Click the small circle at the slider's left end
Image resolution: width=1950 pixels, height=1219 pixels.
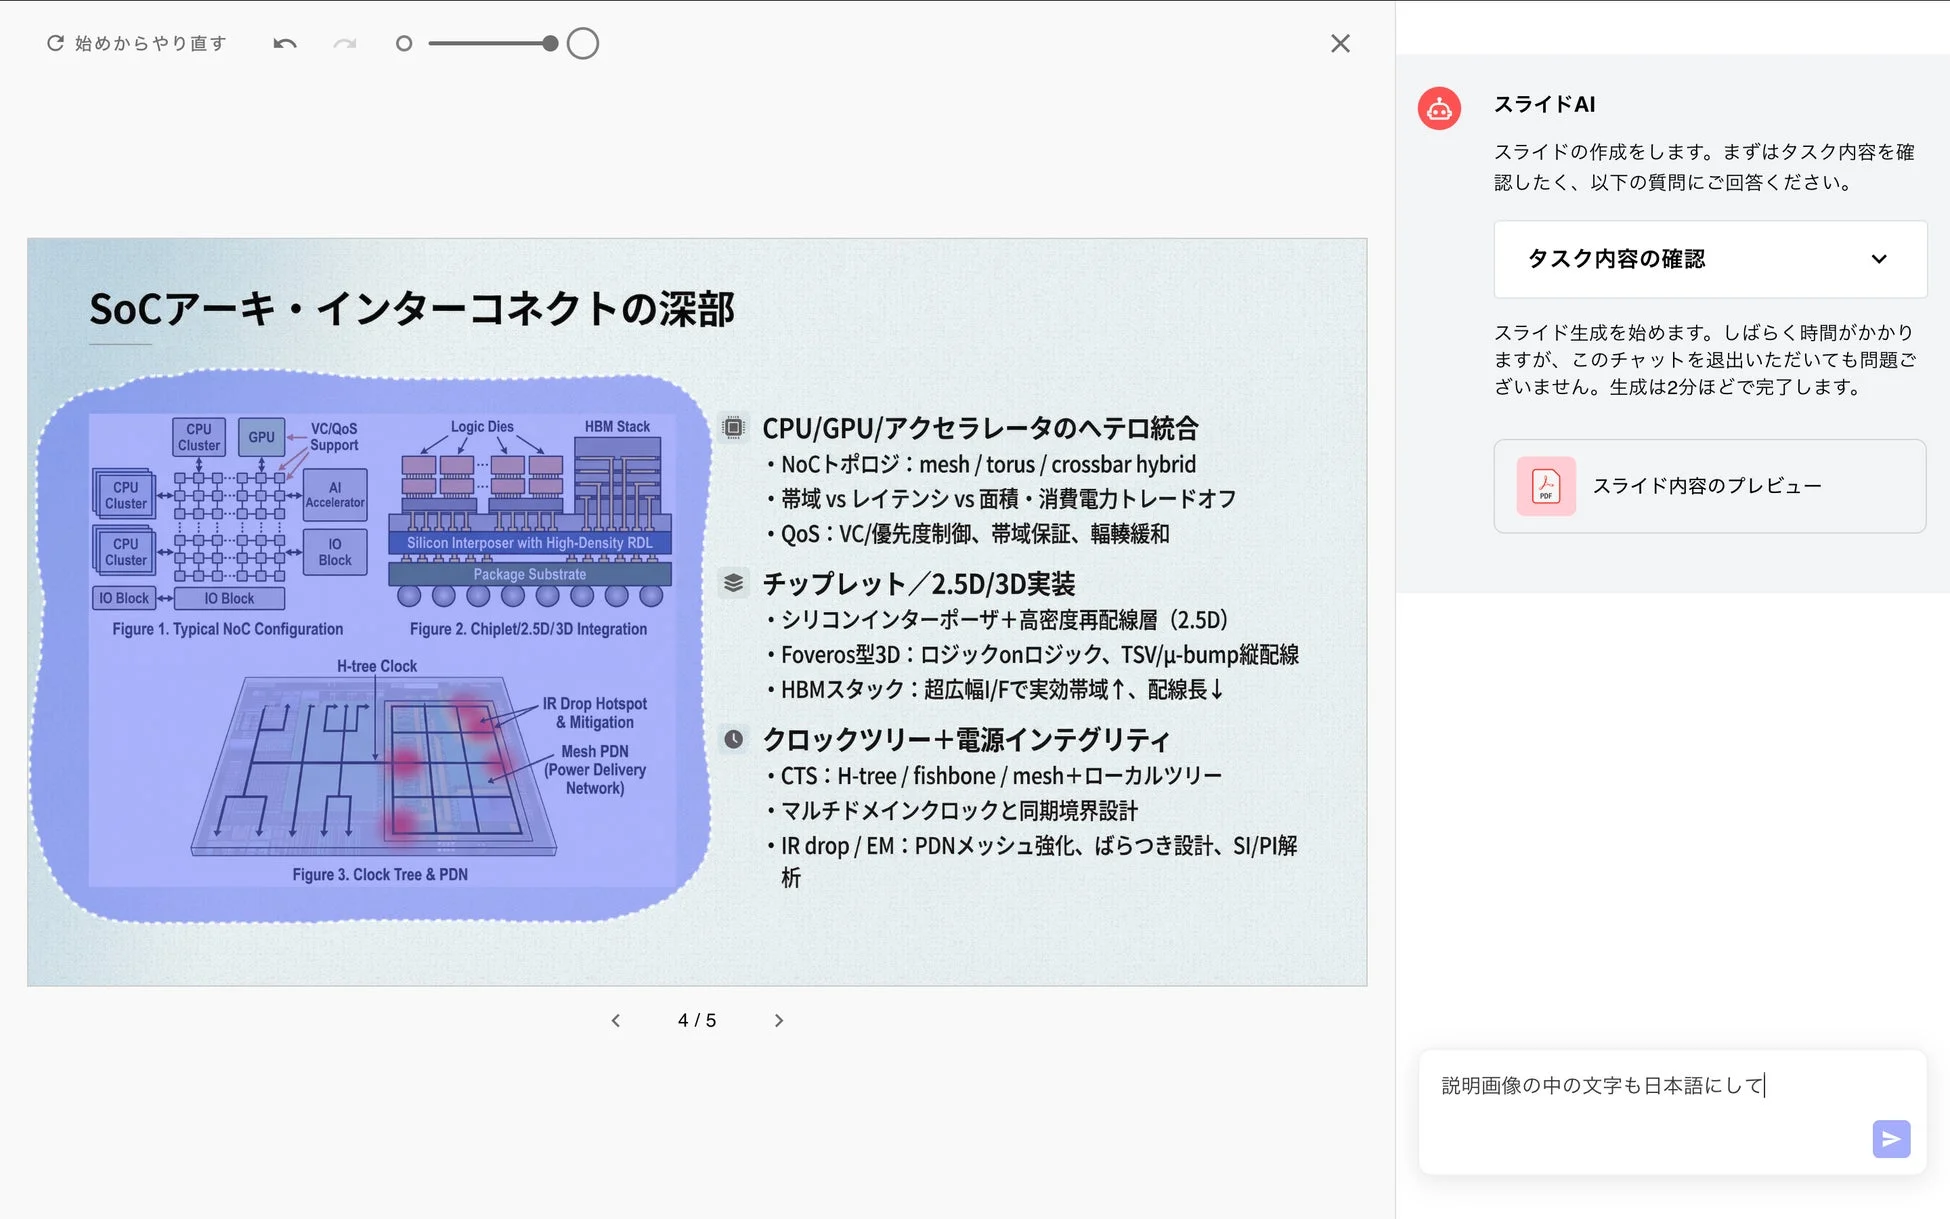click(404, 43)
